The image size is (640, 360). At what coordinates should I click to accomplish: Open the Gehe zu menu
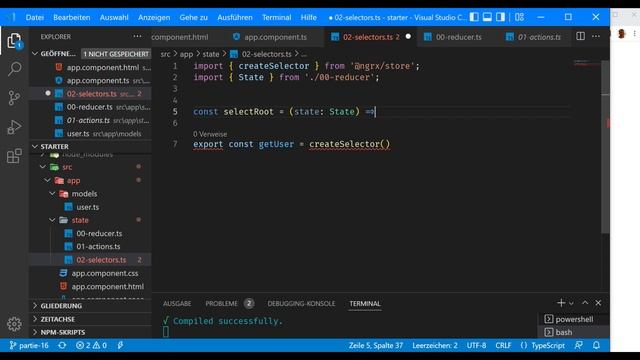coord(193,17)
